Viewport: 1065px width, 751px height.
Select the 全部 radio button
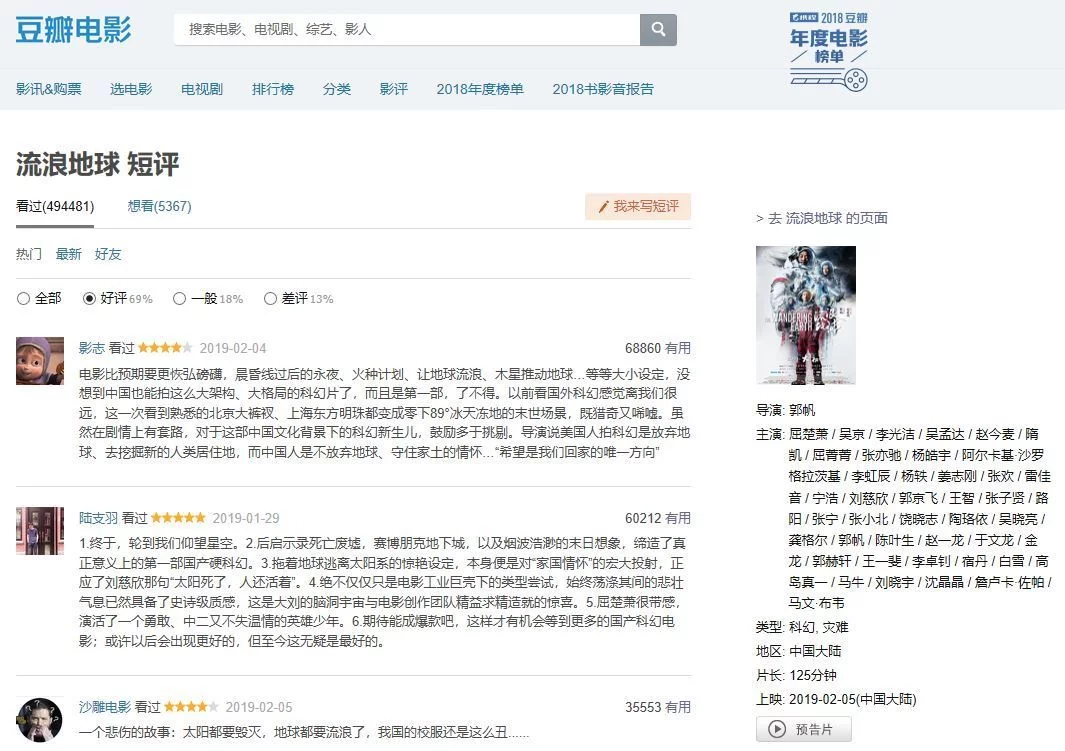pos(23,298)
